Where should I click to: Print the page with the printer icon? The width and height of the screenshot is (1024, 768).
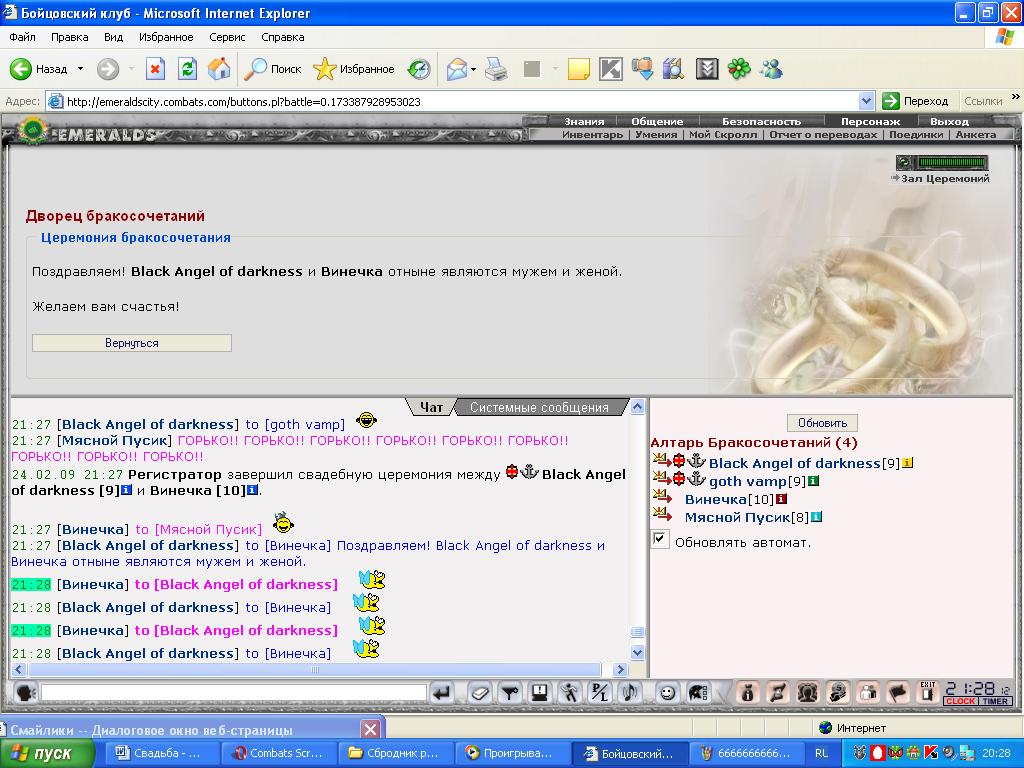pos(496,69)
